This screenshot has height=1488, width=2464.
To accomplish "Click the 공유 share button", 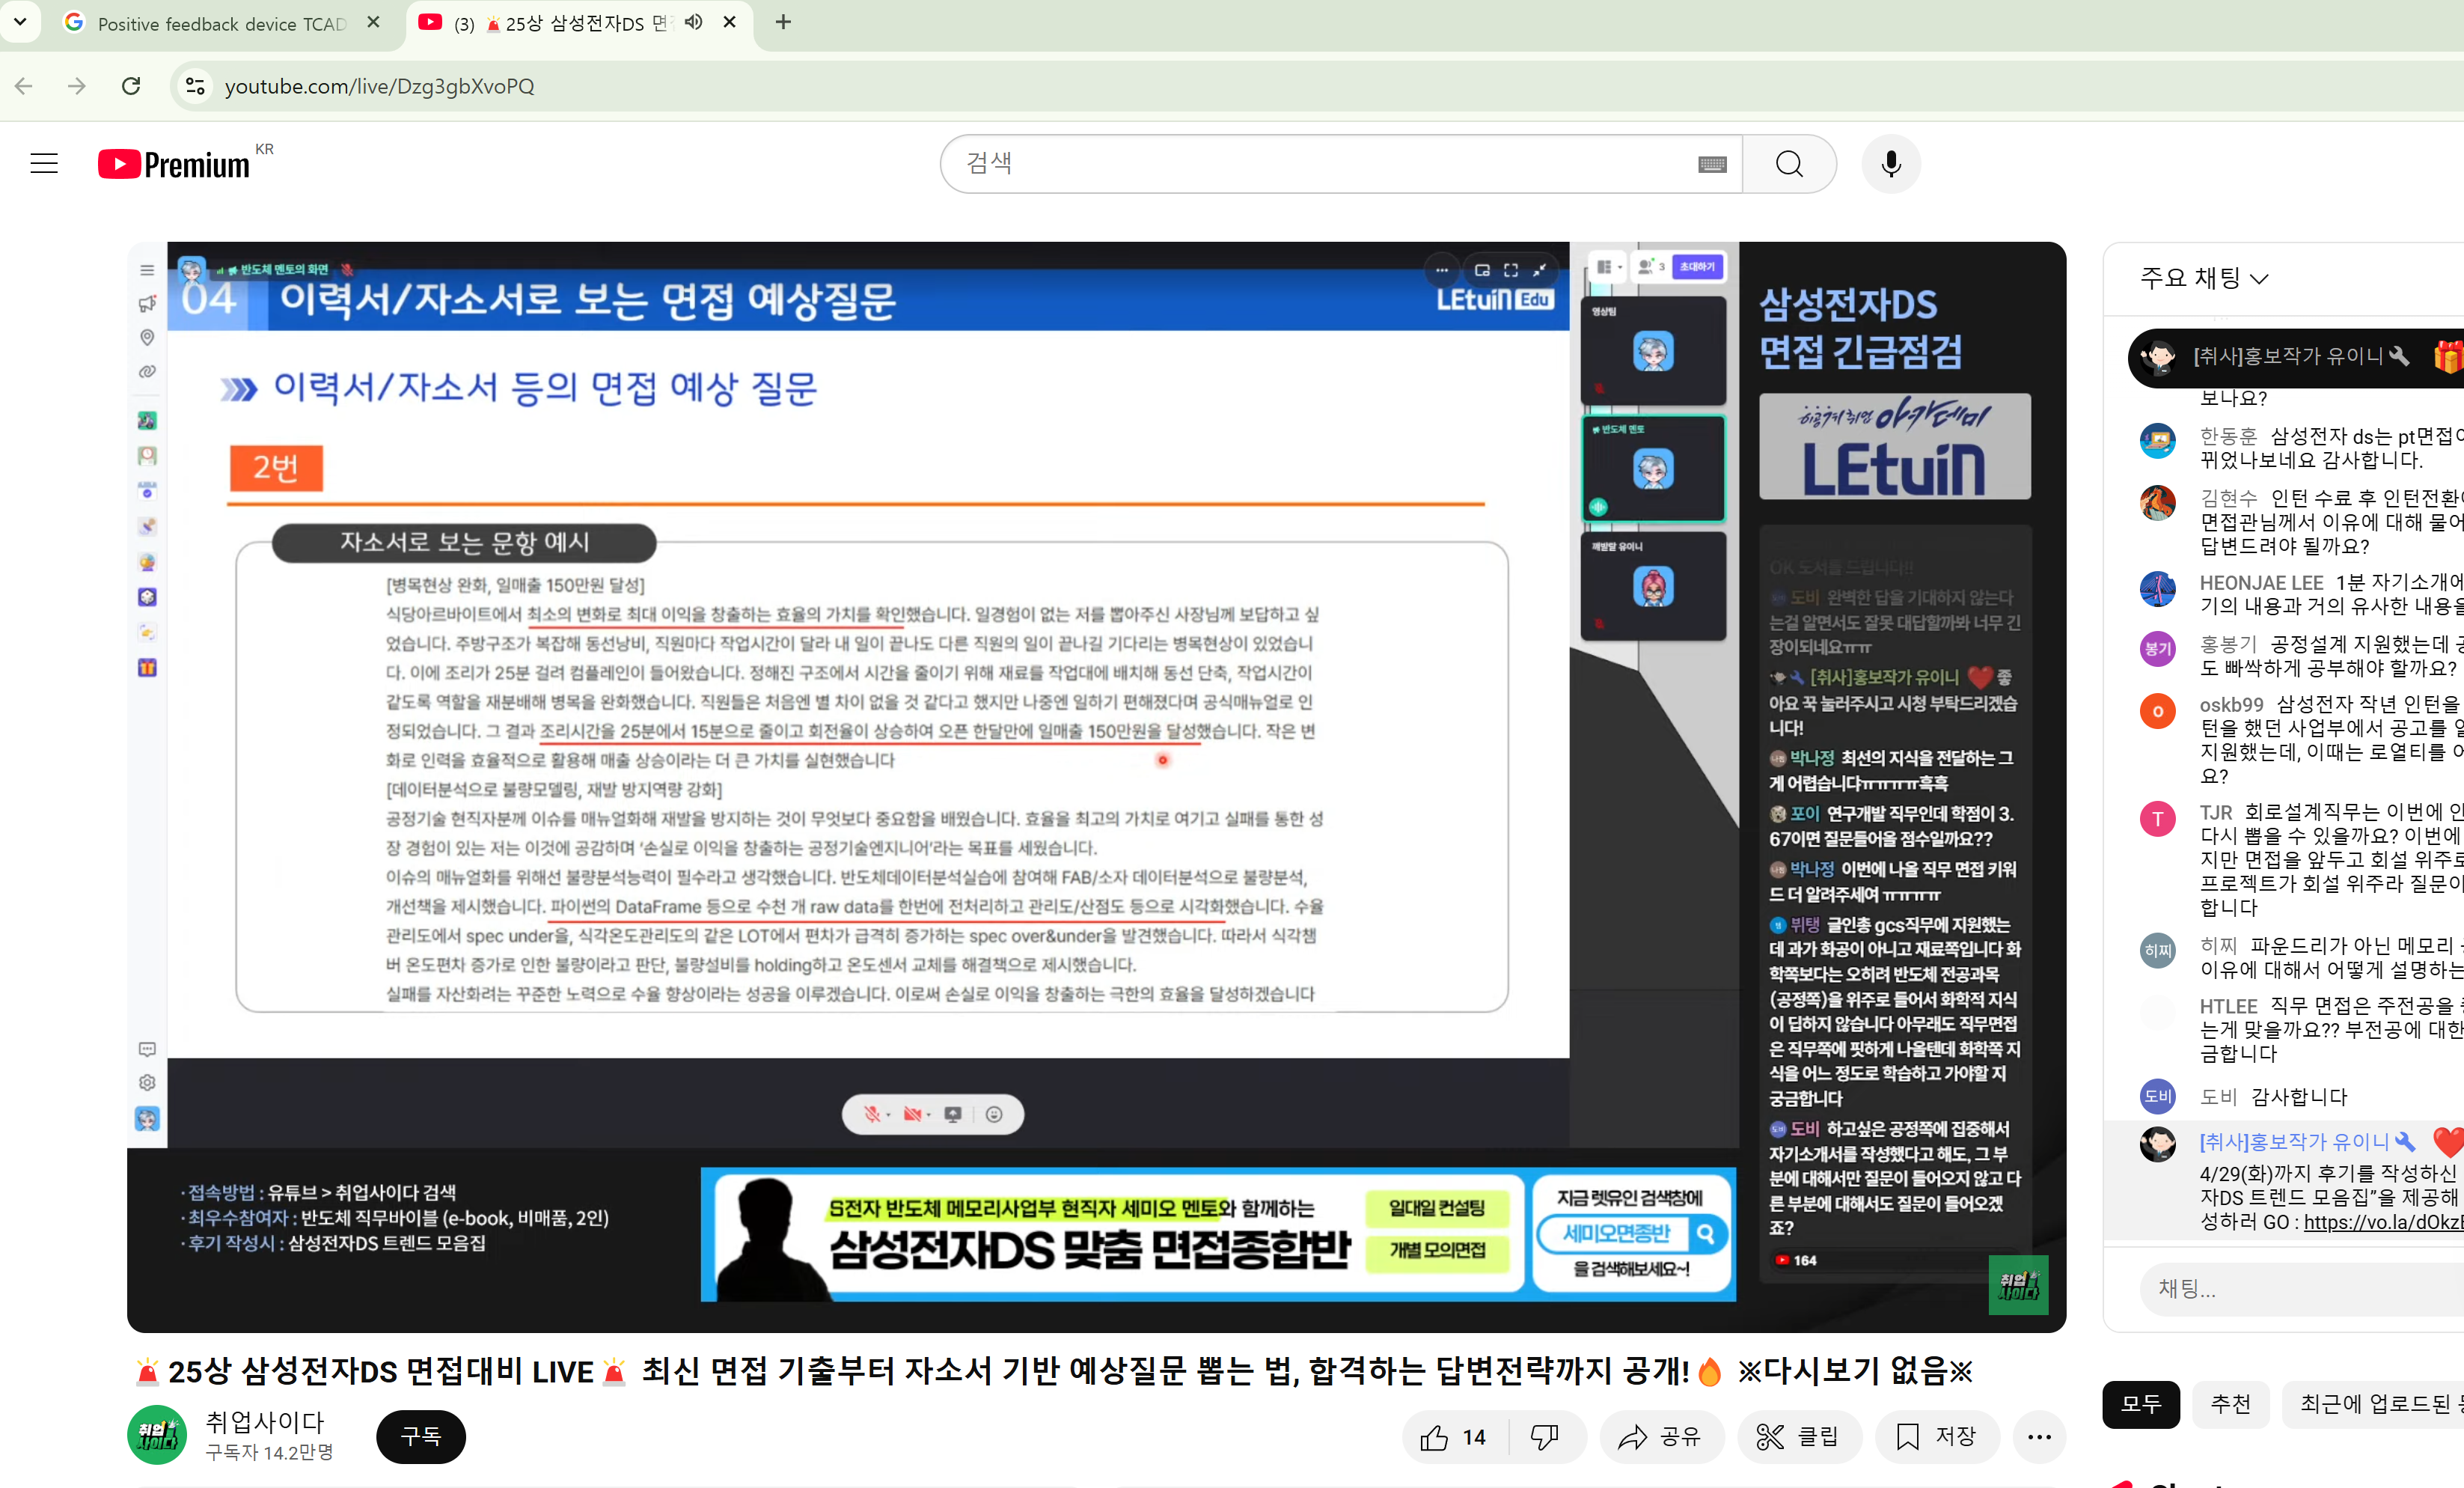I will (1661, 1437).
